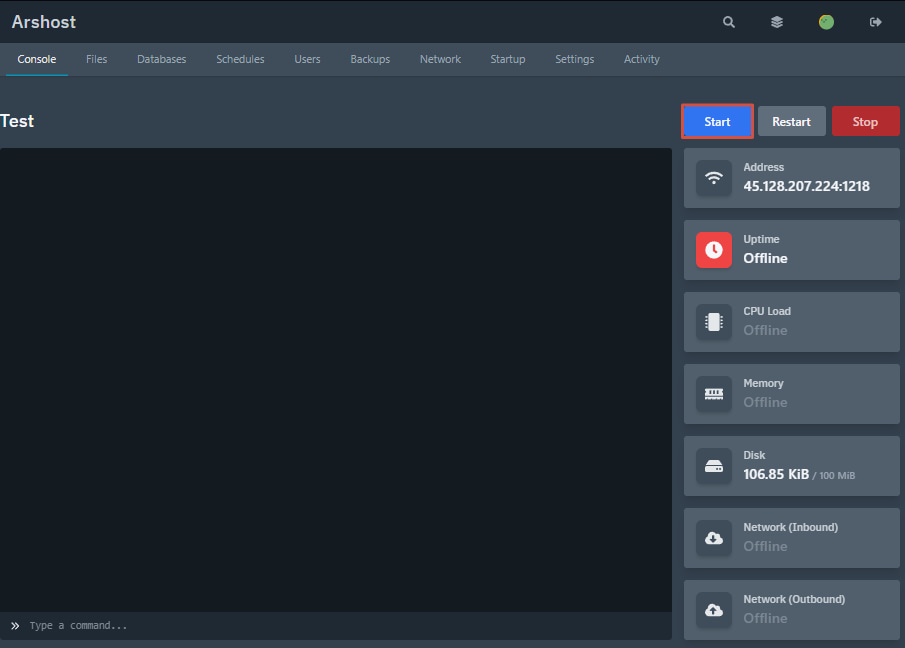905x648 pixels.
Task: Click the / 100 MiB disk limit text
Action: (834, 475)
